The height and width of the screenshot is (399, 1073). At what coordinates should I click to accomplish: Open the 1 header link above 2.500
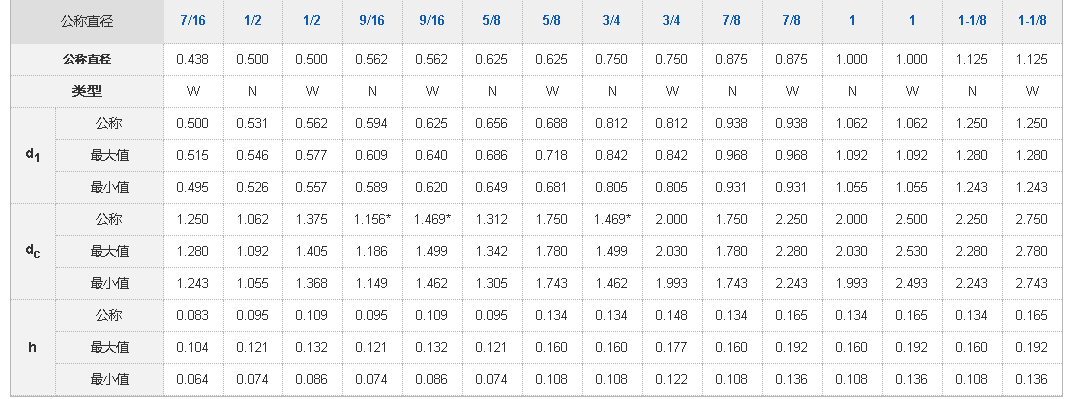[912, 21]
